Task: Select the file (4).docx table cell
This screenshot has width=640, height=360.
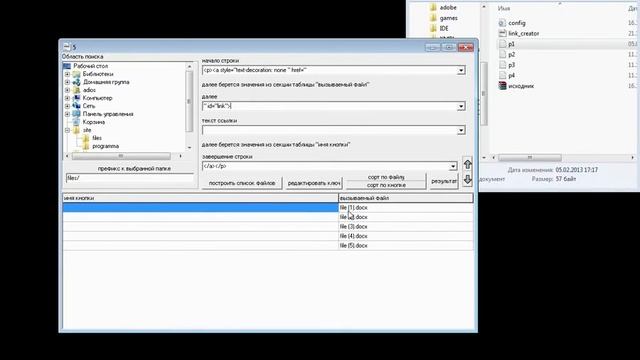Action: click(406, 236)
